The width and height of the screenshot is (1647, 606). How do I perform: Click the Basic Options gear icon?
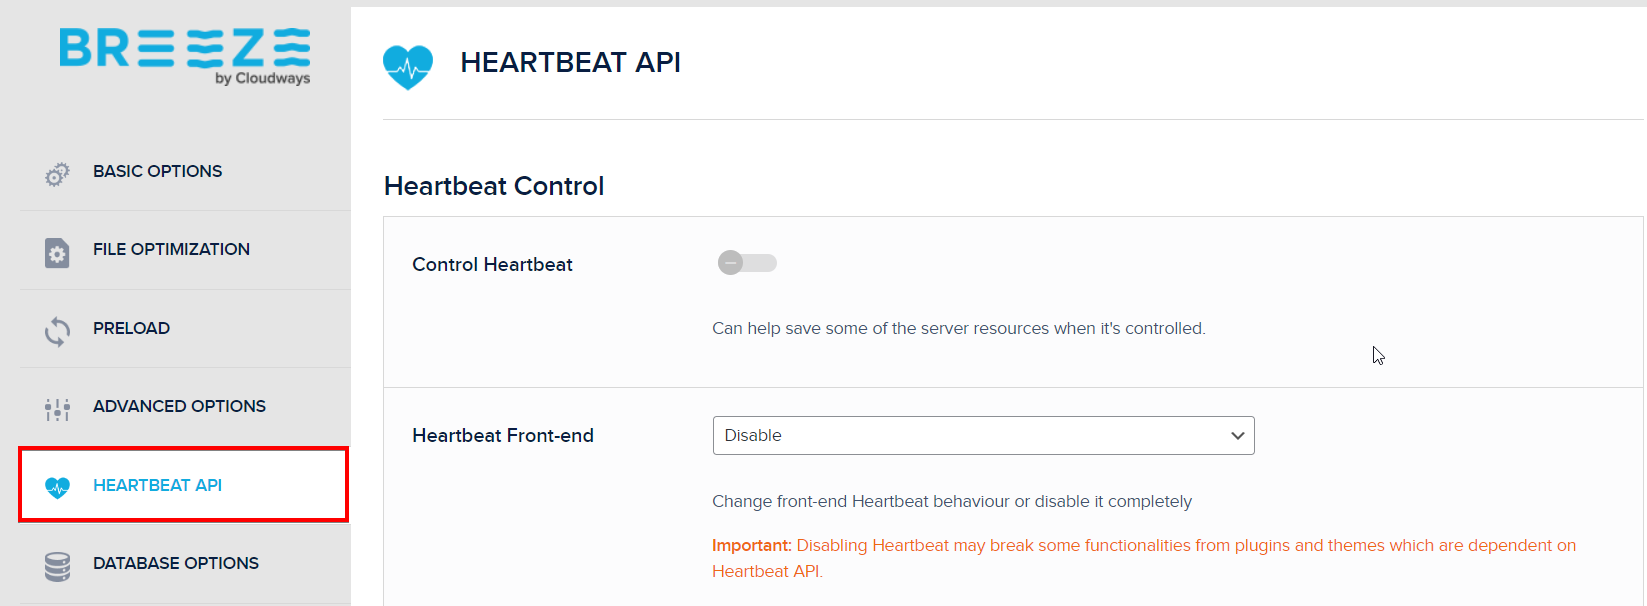coord(57,174)
